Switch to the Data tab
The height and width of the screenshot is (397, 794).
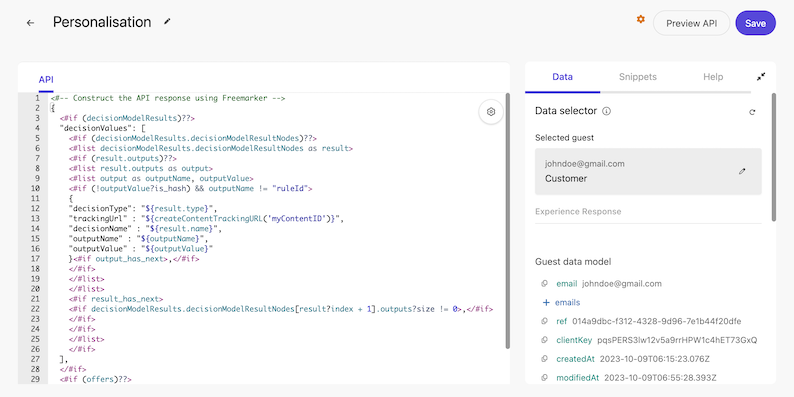pyautogui.click(x=562, y=77)
